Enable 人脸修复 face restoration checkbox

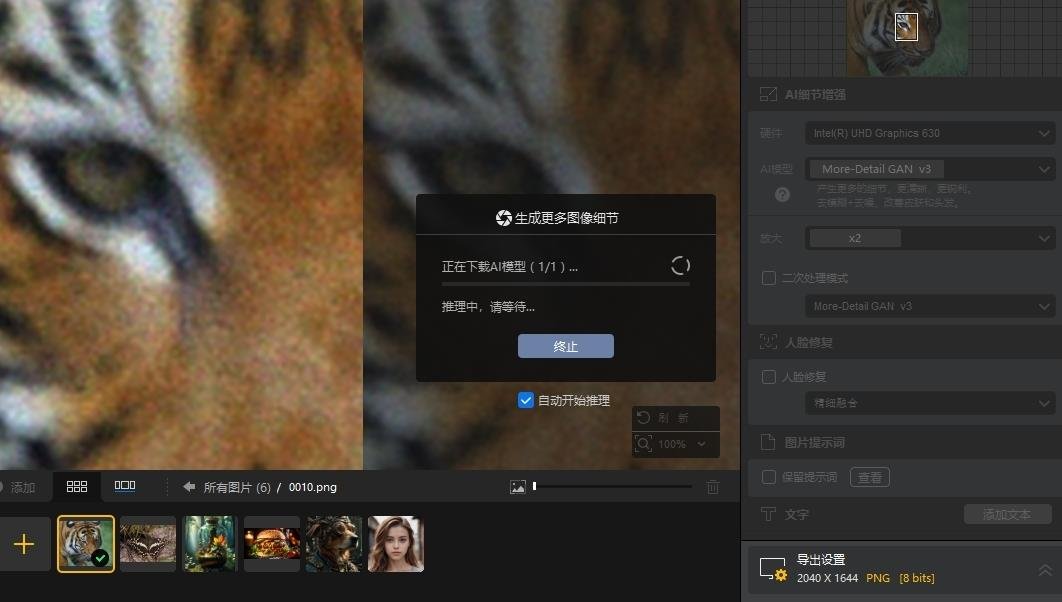click(769, 377)
